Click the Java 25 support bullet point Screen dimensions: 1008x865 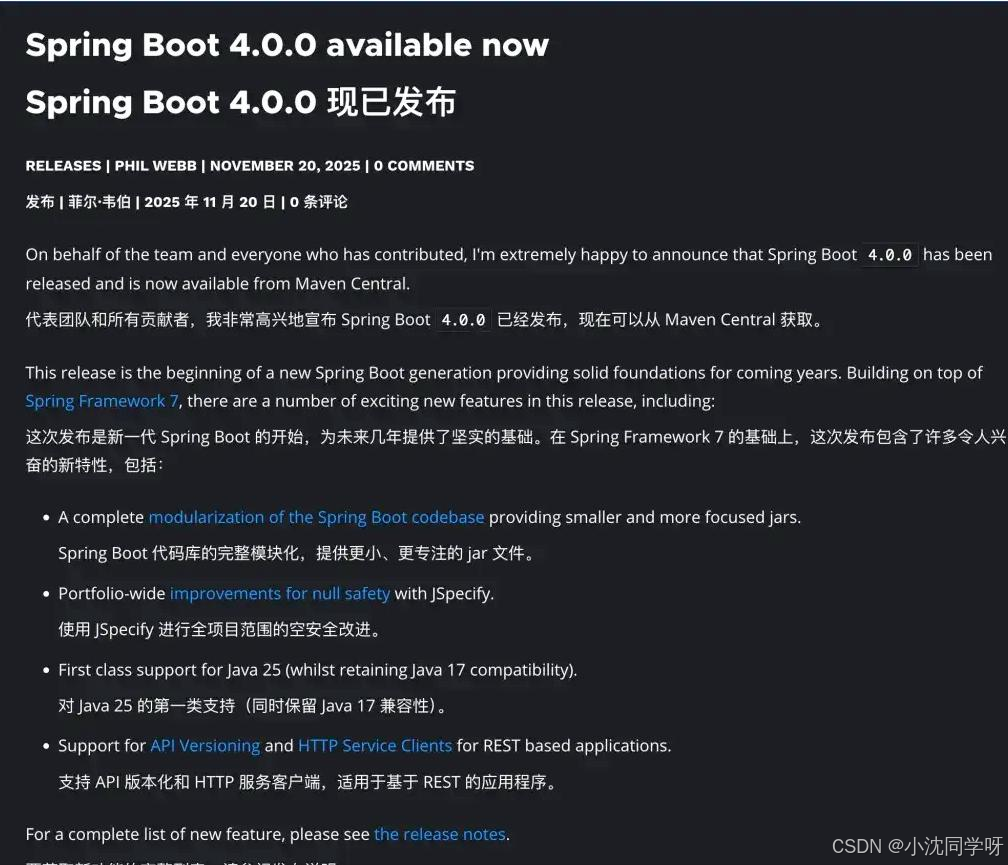click(x=318, y=670)
